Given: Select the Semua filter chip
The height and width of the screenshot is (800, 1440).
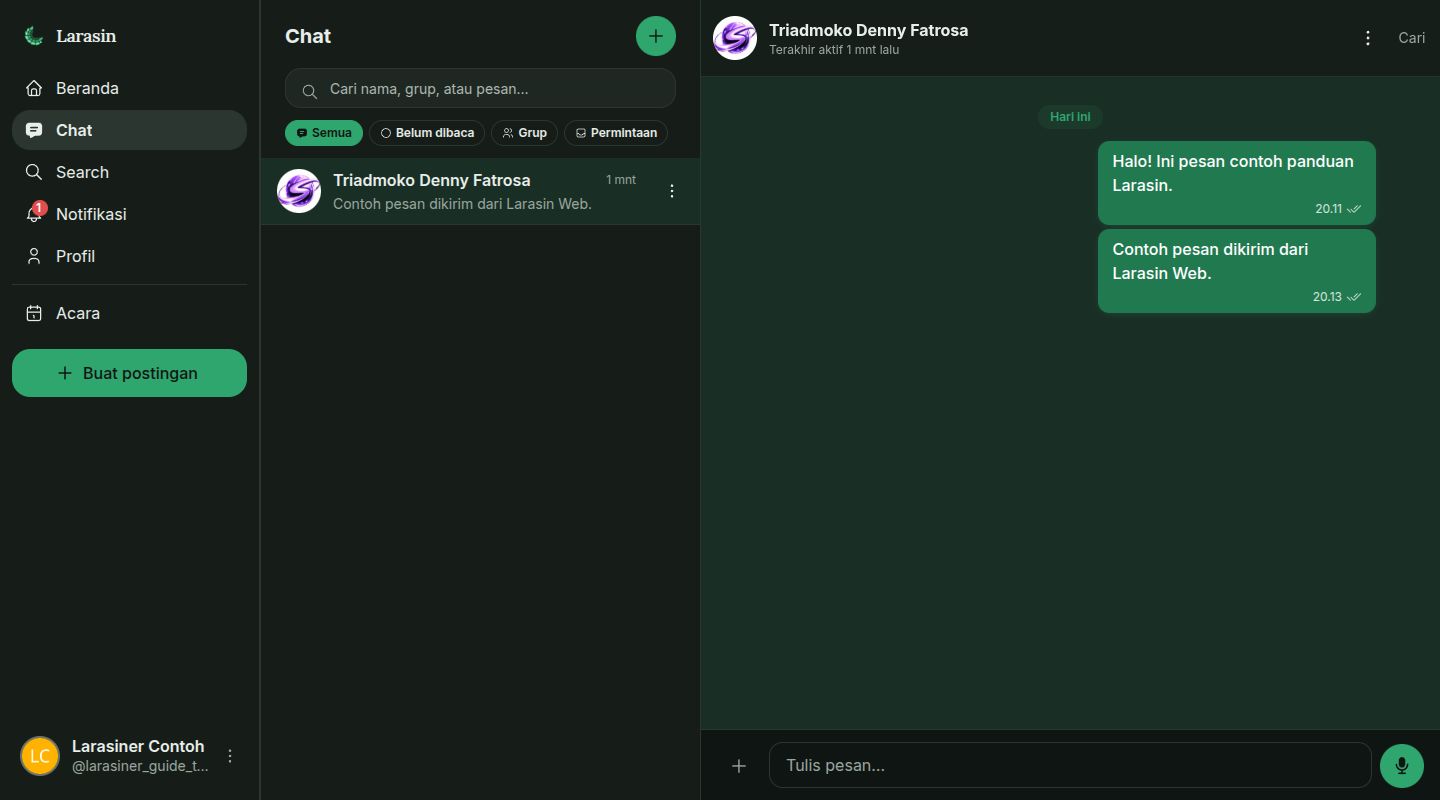Looking at the screenshot, I should (324, 133).
